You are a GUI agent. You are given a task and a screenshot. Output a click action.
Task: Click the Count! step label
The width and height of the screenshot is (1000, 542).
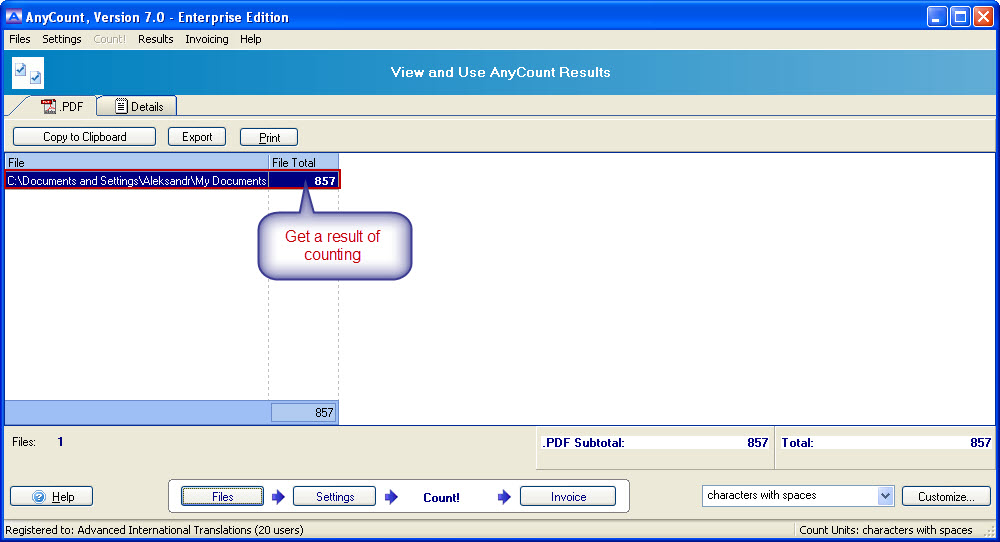tap(441, 497)
